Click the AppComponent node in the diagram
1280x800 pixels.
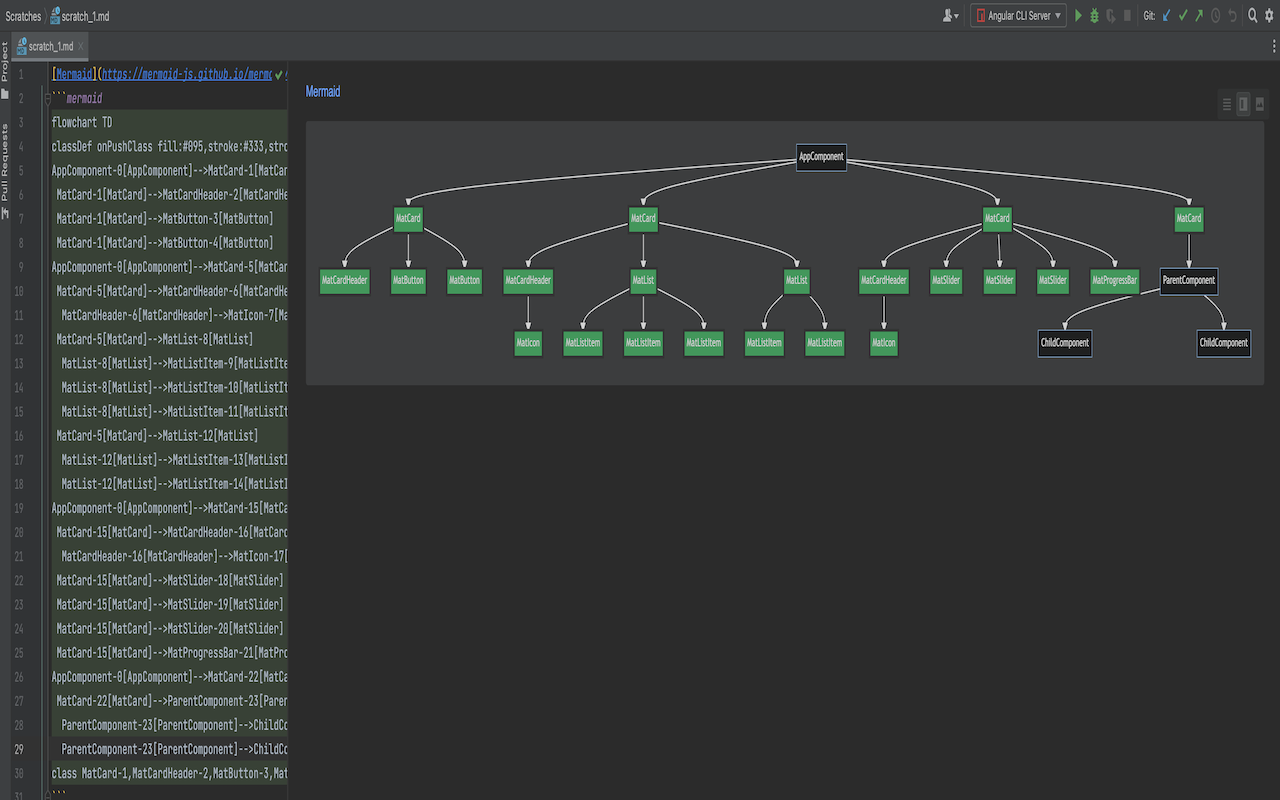pos(821,157)
